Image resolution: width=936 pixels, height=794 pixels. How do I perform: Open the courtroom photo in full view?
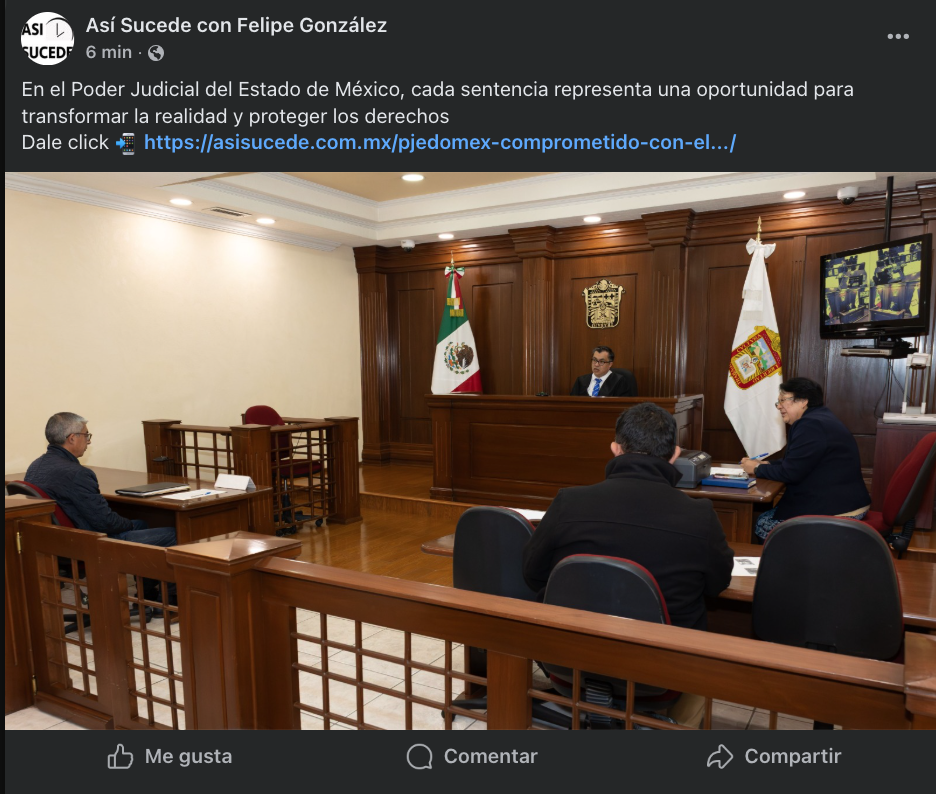pyautogui.click(x=470, y=451)
